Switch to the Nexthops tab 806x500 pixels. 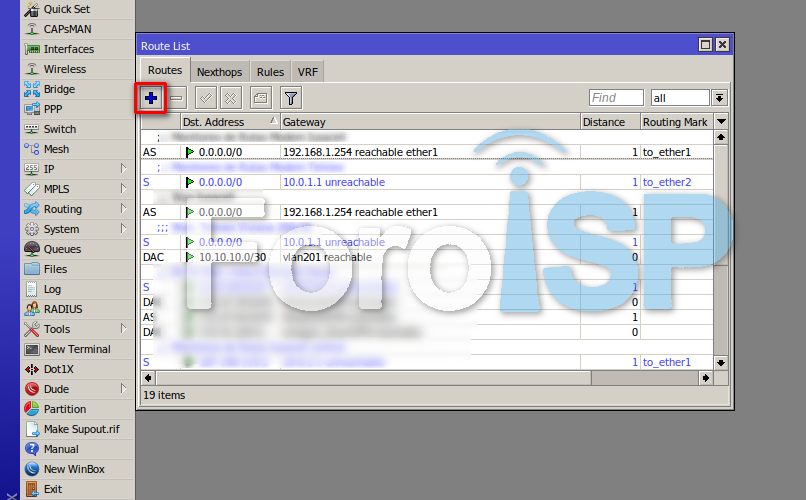tap(219, 72)
